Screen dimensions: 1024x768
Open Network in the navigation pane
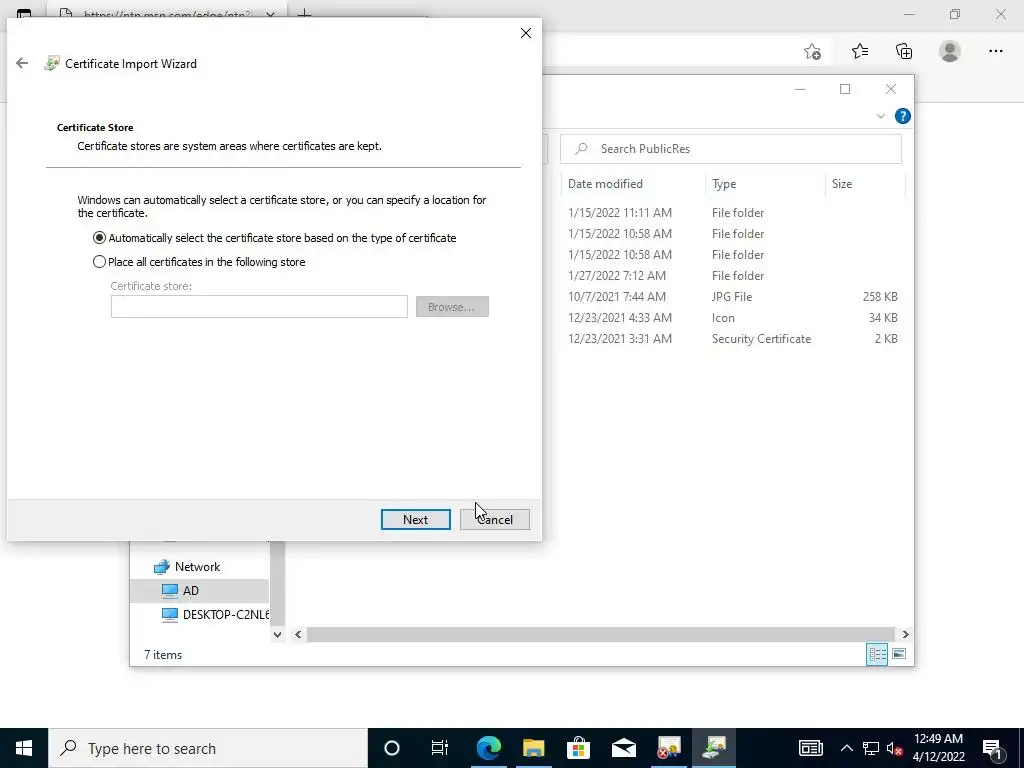pos(197,567)
